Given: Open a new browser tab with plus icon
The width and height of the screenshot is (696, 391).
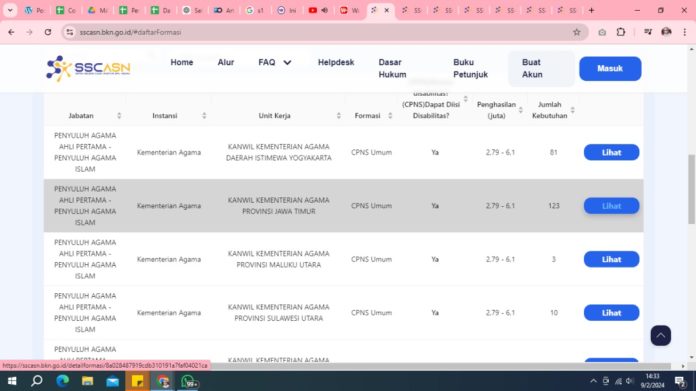Looking at the screenshot, I should coord(591,10).
